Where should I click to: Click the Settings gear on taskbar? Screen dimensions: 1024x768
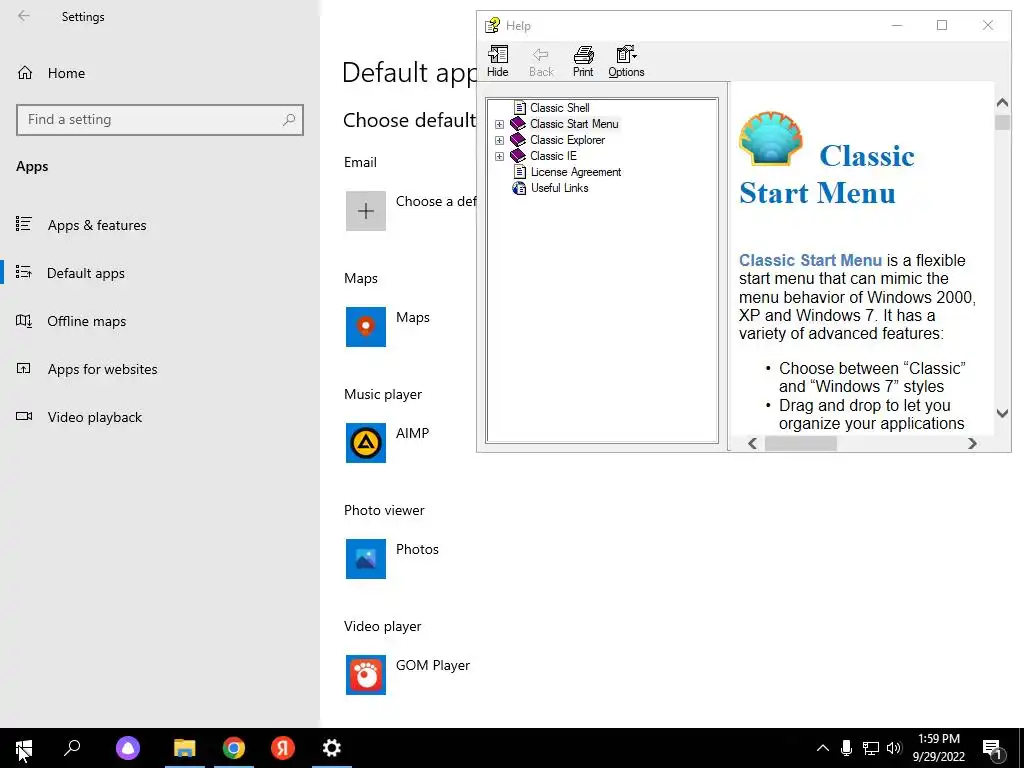click(332, 748)
